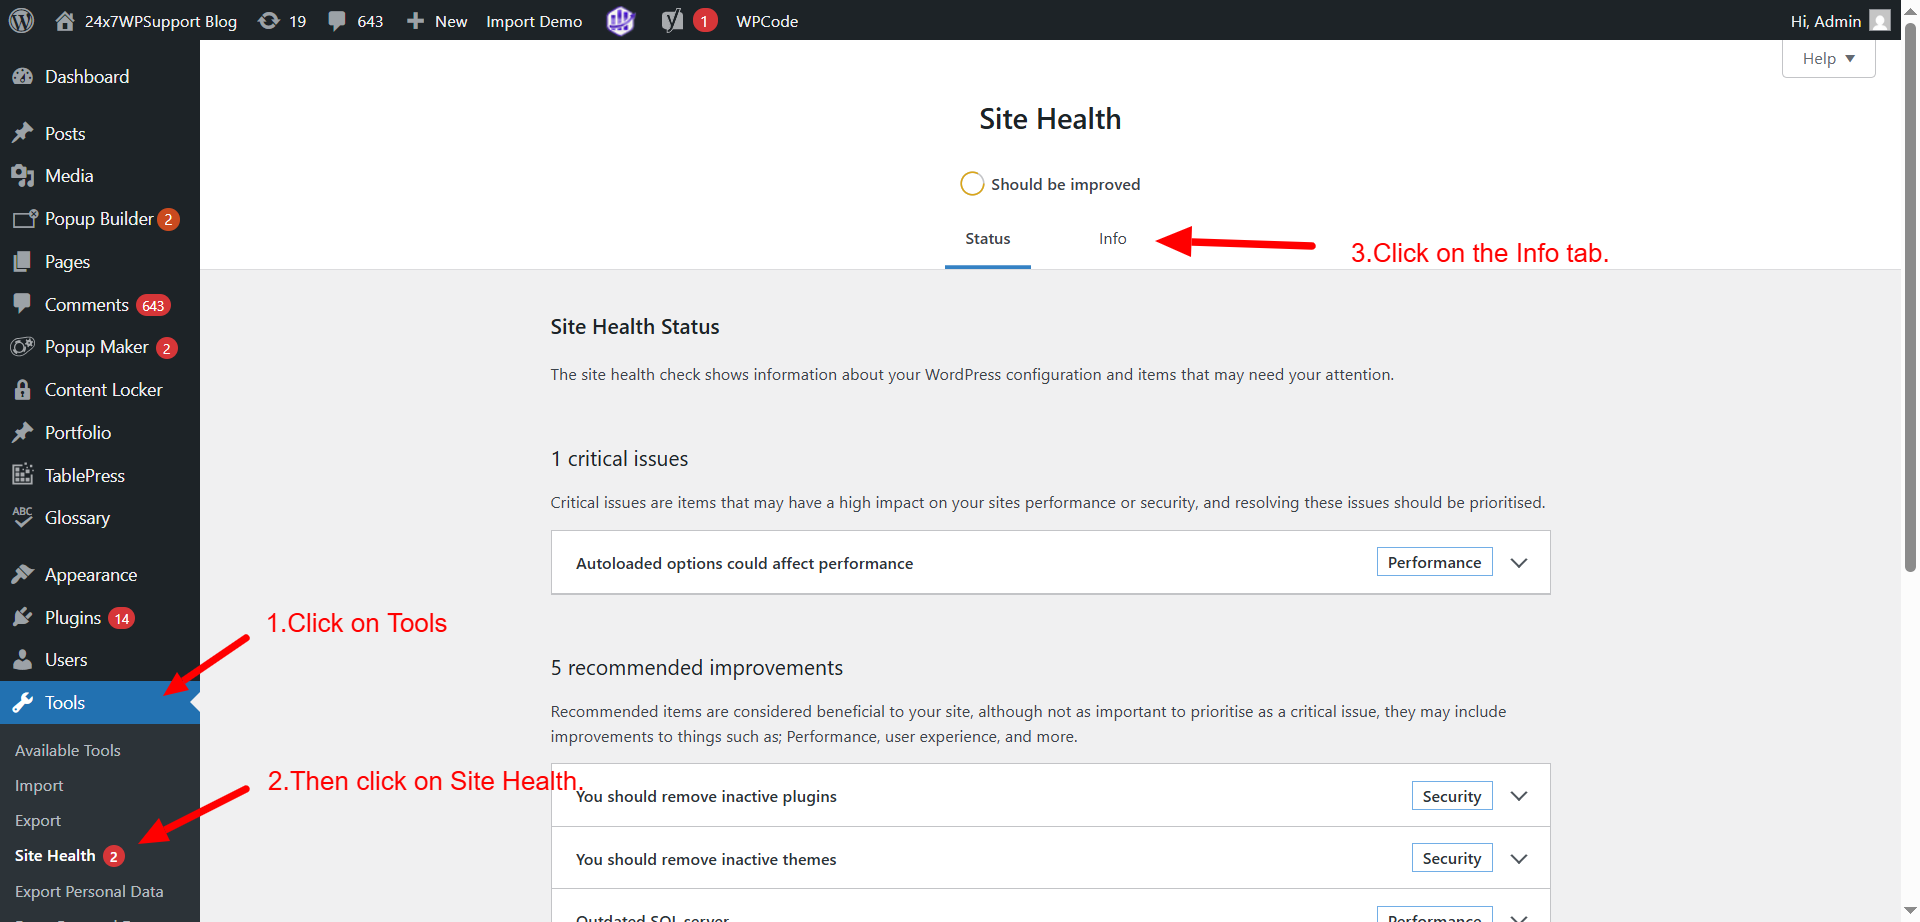Switch to the Info tab
Viewport: 1920px width, 922px height.
[x=1112, y=239]
